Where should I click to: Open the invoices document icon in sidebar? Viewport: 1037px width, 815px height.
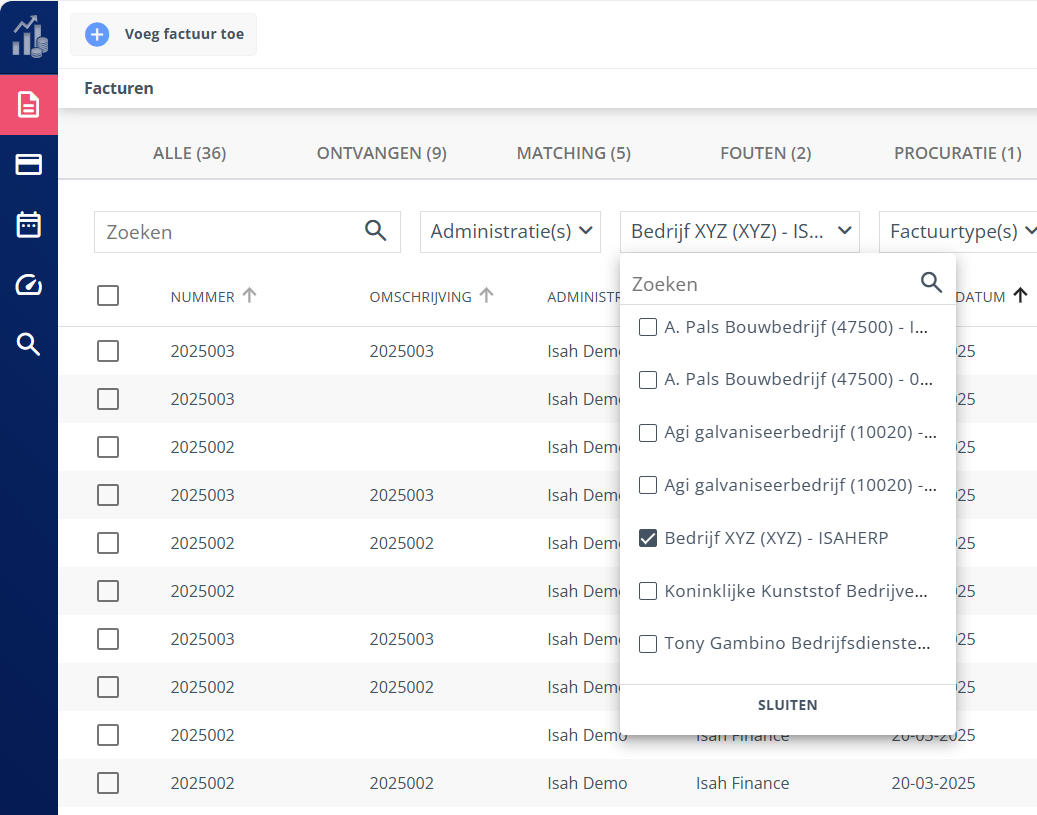point(29,104)
